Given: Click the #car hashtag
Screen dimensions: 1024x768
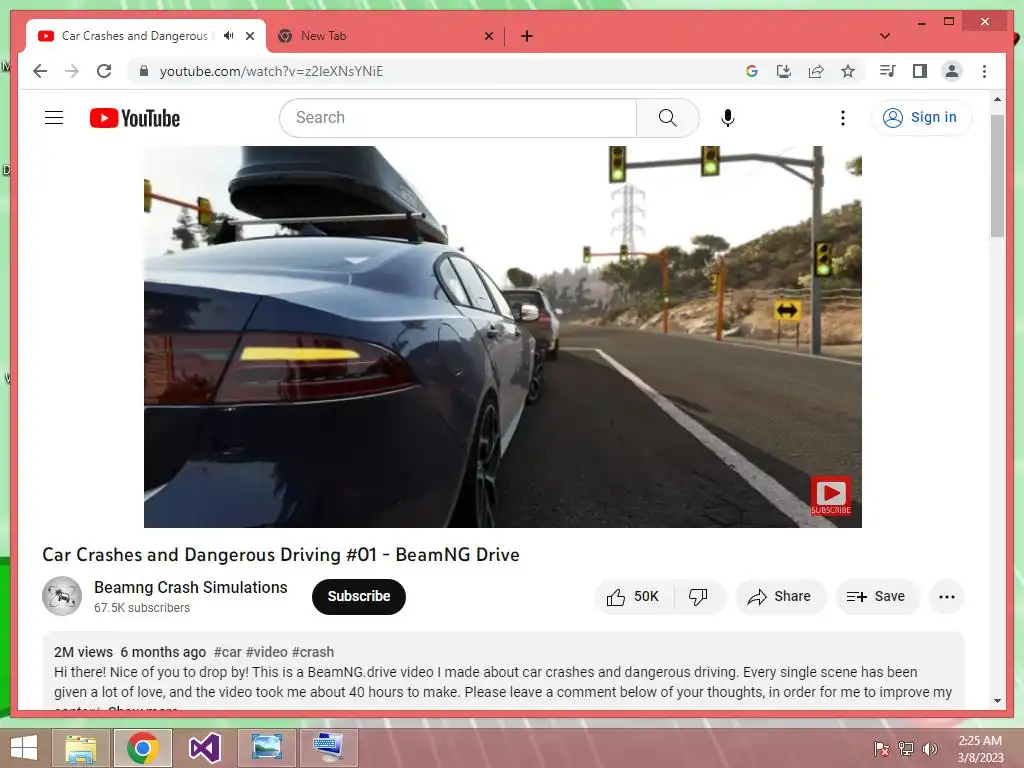Looking at the screenshot, I should 228,652.
